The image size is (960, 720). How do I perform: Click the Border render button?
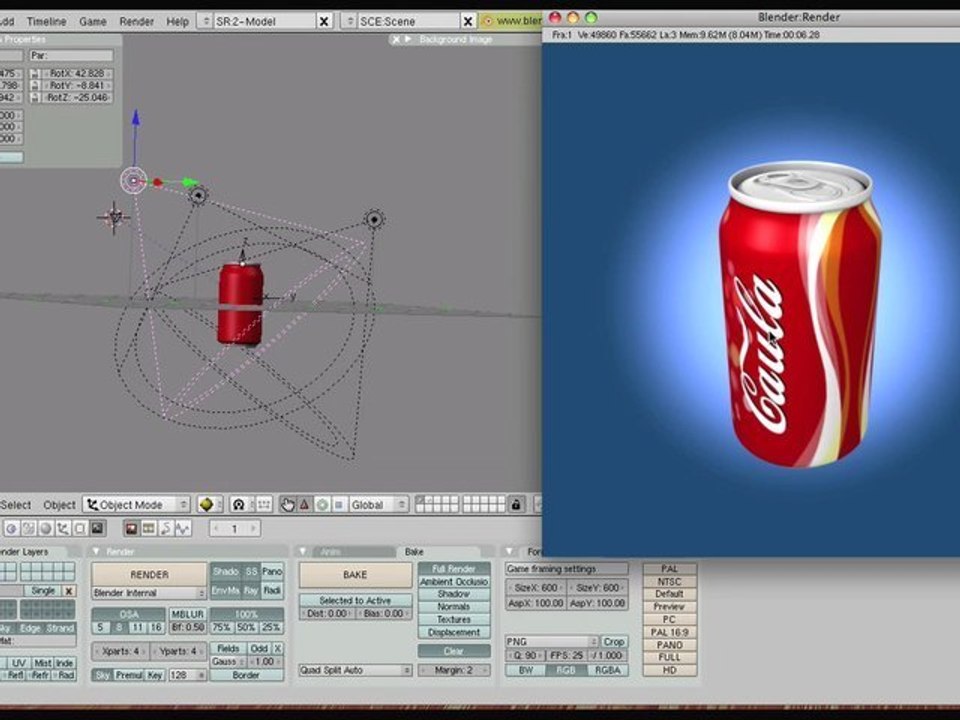click(246, 675)
